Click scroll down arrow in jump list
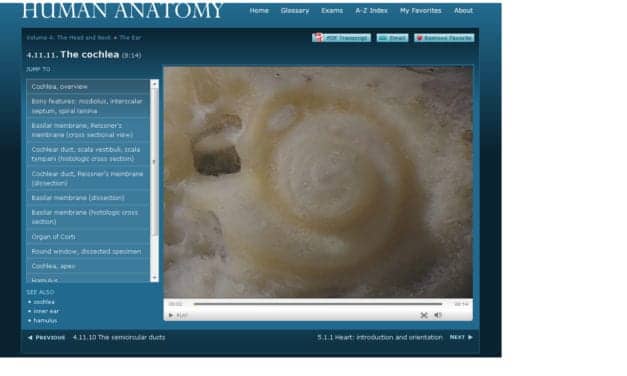The image size is (627, 376). (x=154, y=278)
